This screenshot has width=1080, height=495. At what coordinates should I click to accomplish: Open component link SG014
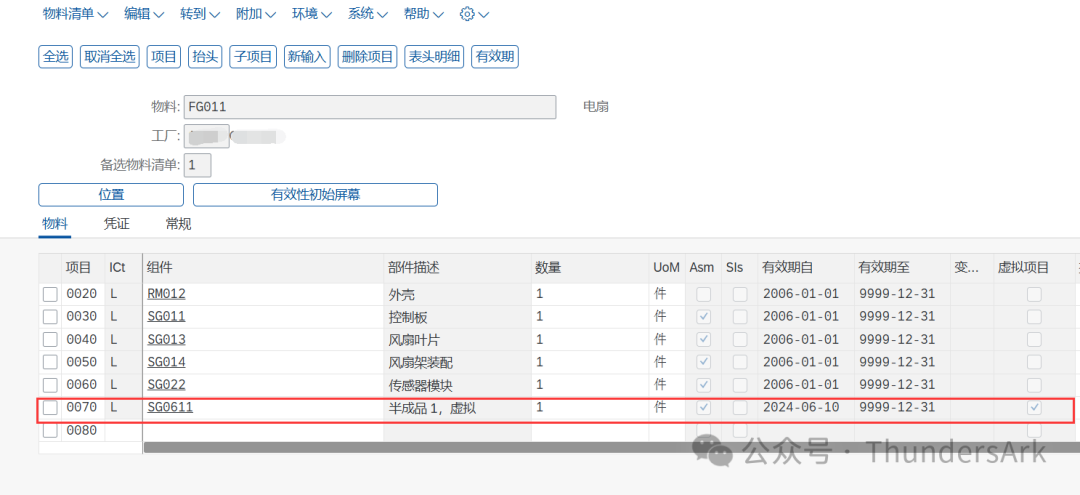[166, 362]
